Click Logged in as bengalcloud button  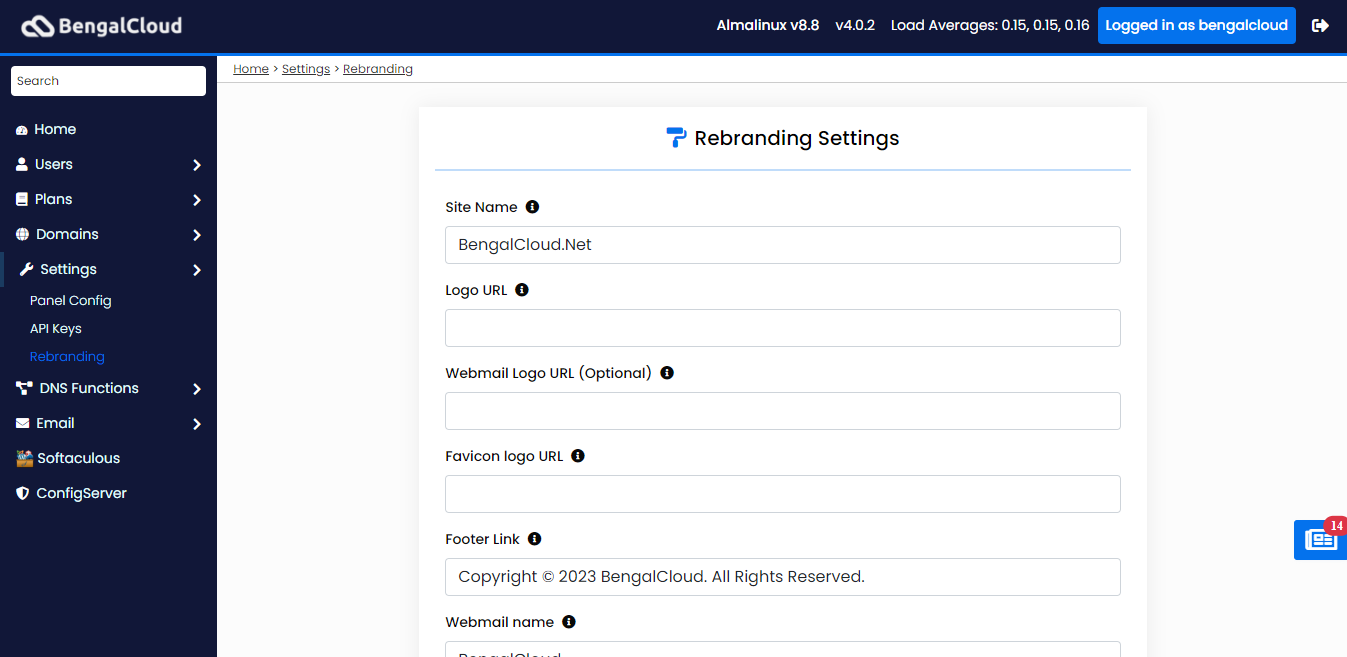[1196, 26]
